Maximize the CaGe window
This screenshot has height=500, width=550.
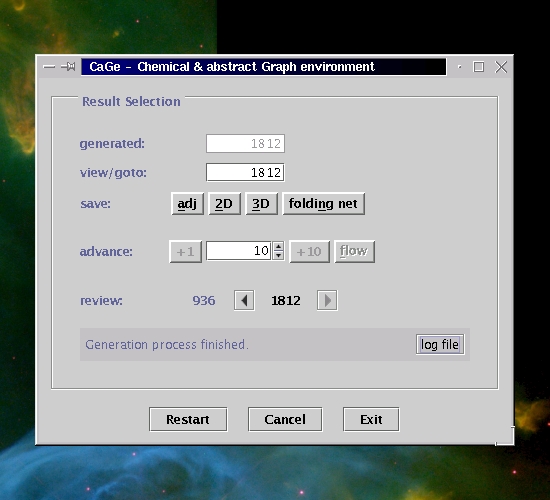(478, 67)
